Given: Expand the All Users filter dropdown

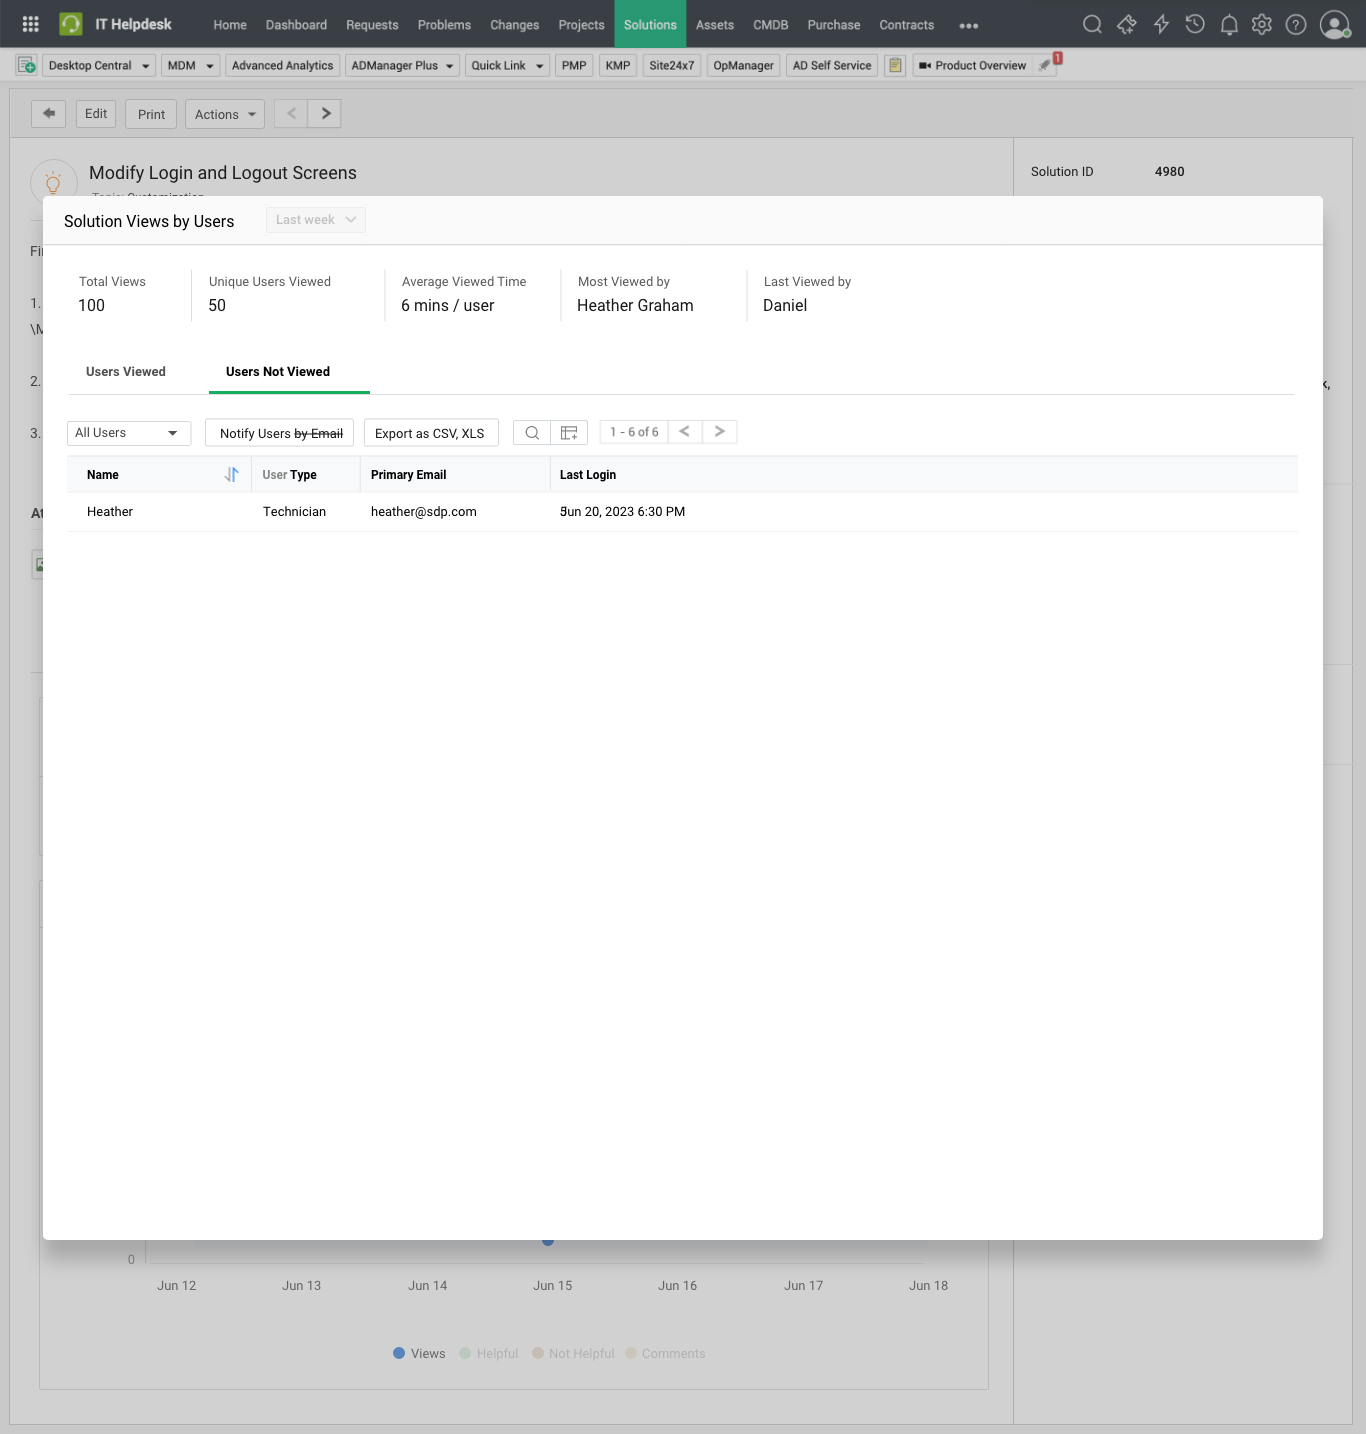Looking at the screenshot, I should [x=128, y=433].
